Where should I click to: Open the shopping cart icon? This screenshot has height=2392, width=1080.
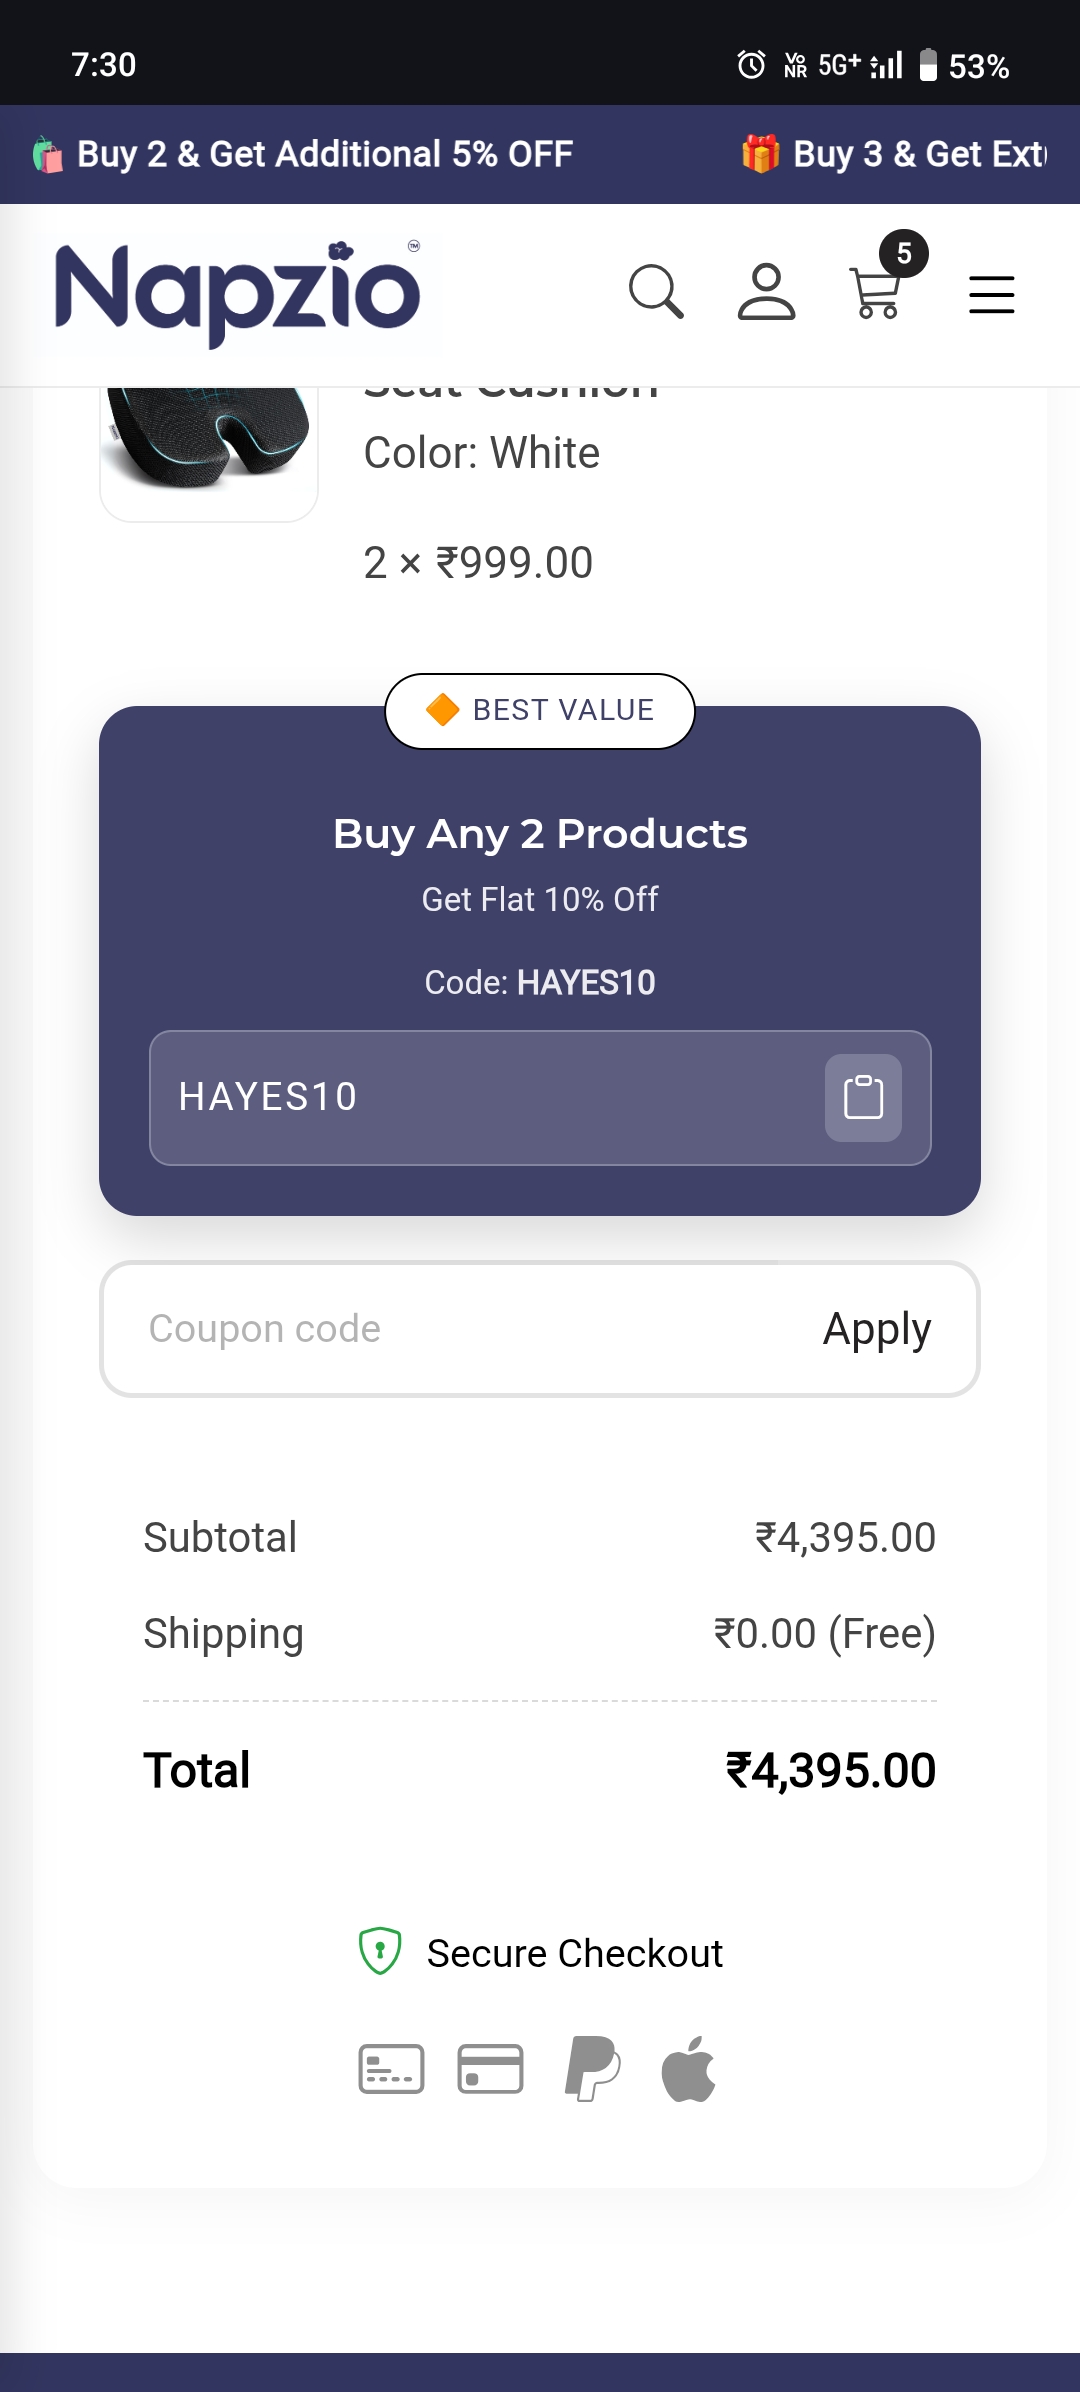[x=876, y=294]
